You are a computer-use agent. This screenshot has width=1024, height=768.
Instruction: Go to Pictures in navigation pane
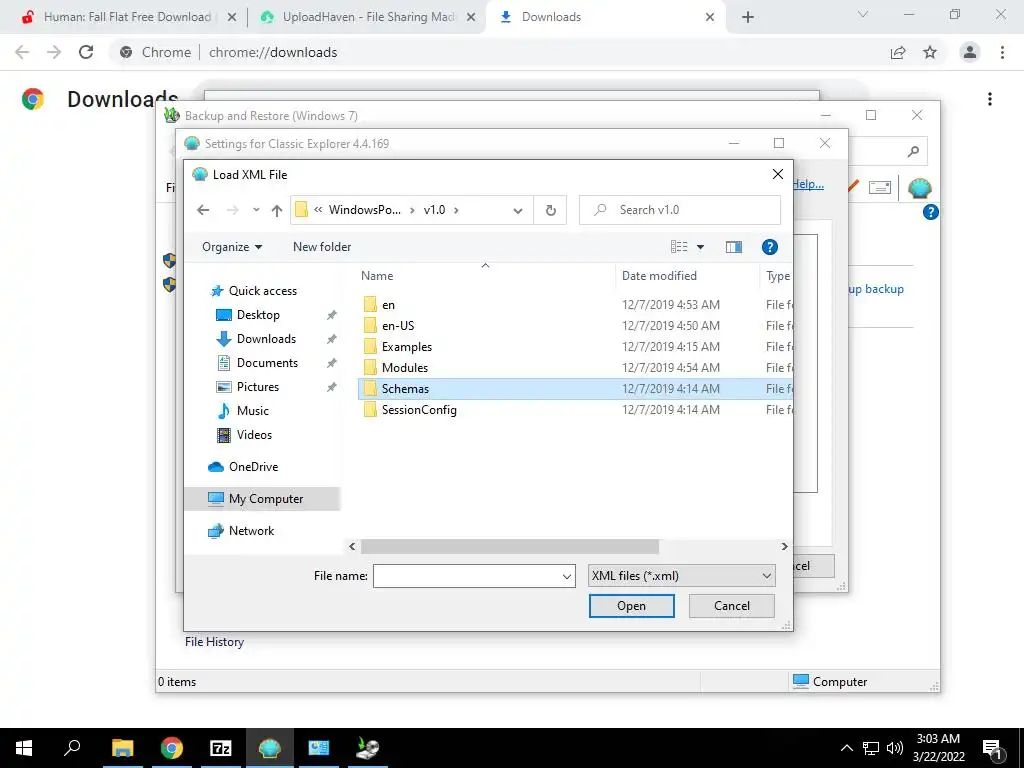[x=257, y=387]
